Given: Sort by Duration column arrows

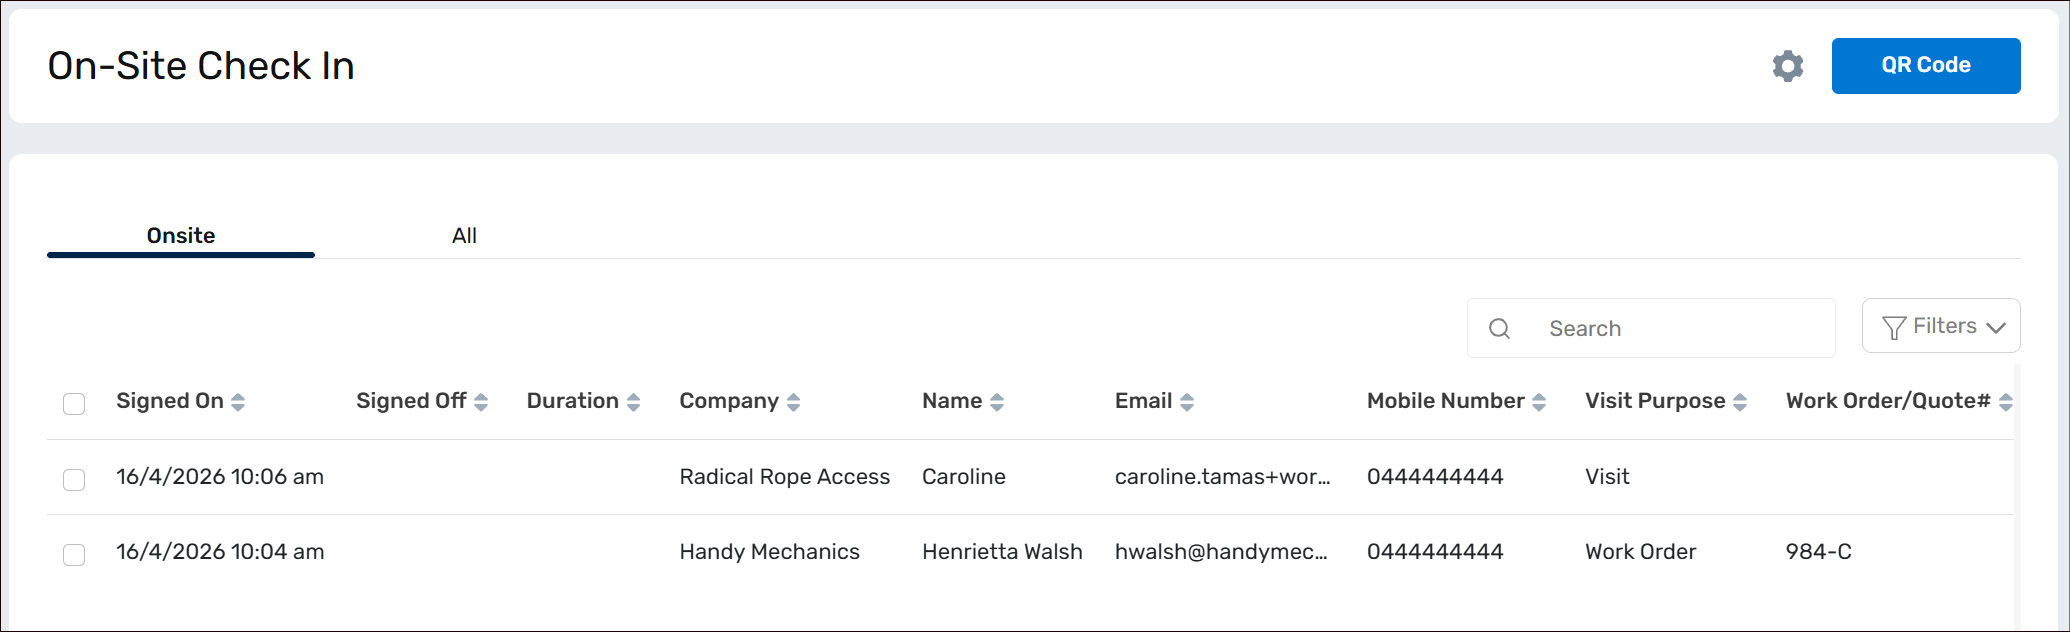Looking at the screenshot, I should pyautogui.click(x=633, y=402).
